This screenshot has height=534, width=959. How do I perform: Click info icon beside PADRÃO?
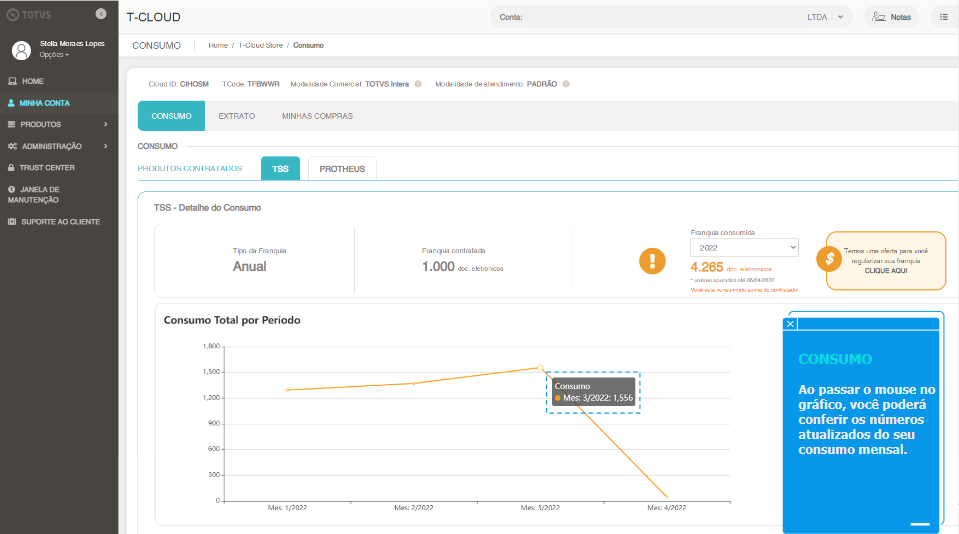click(566, 84)
